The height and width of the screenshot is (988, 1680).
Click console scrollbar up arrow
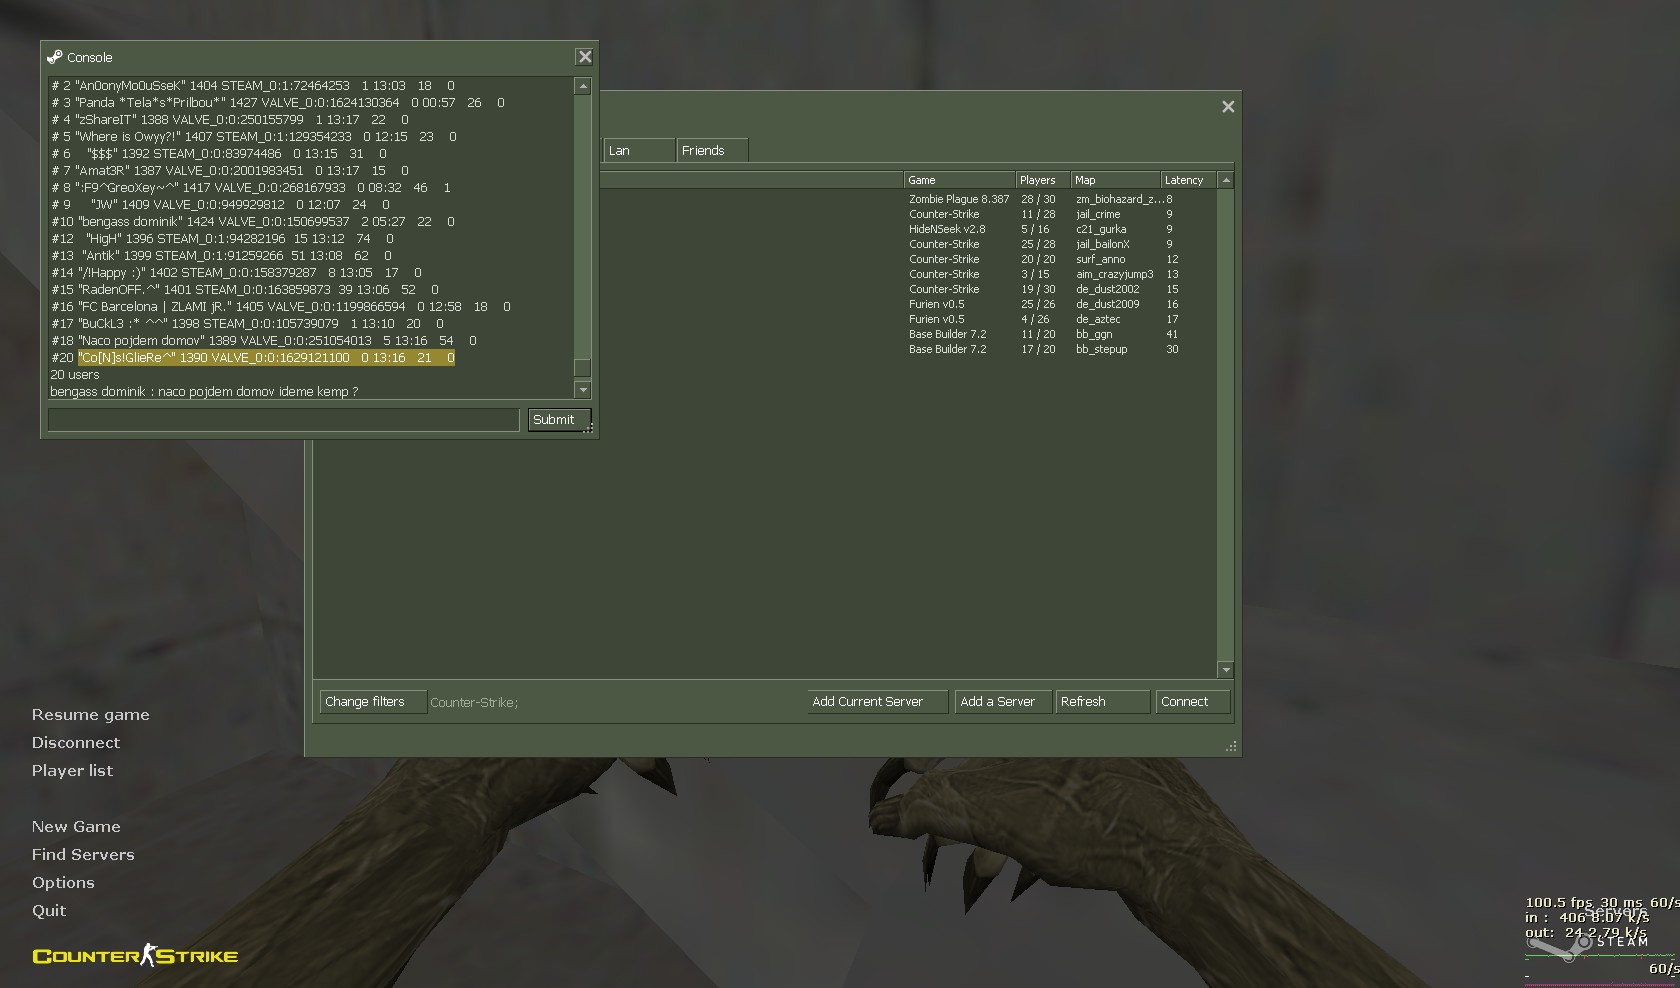tap(583, 87)
